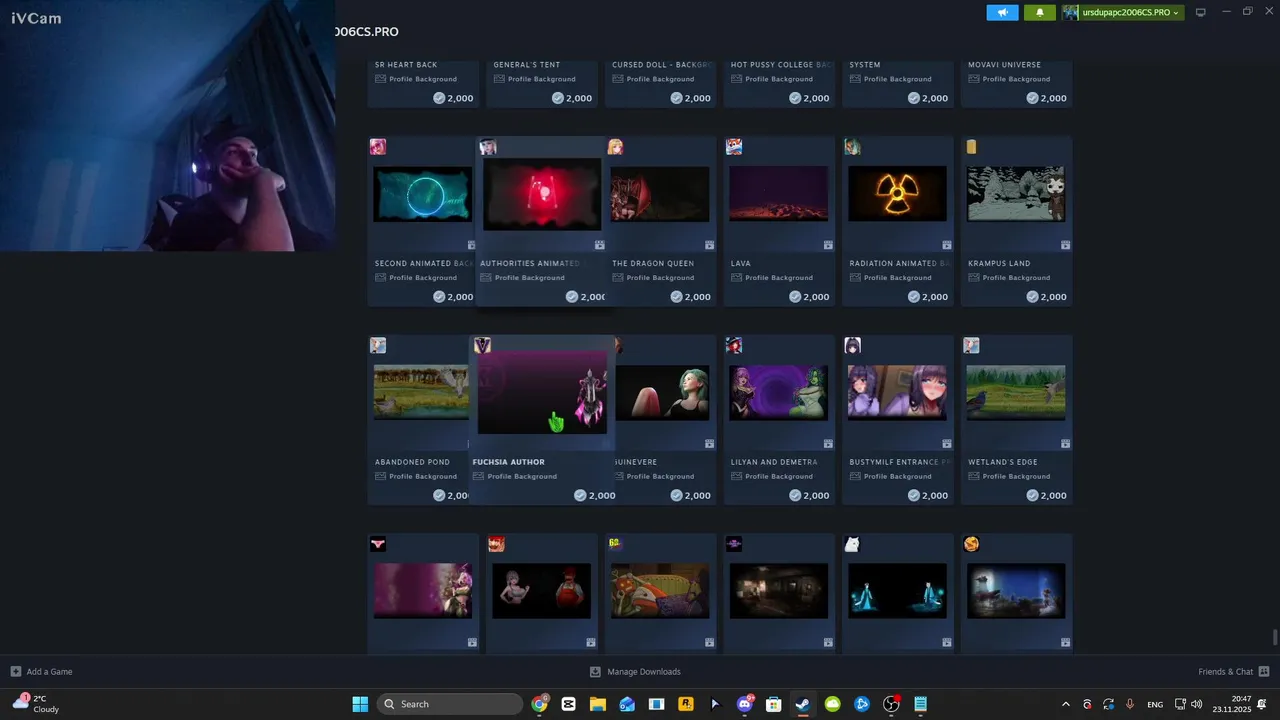Click Profile Background label under Lava
Image resolution: width=1280 pixels, height=720 pixels.
click(x=779, y=278)
